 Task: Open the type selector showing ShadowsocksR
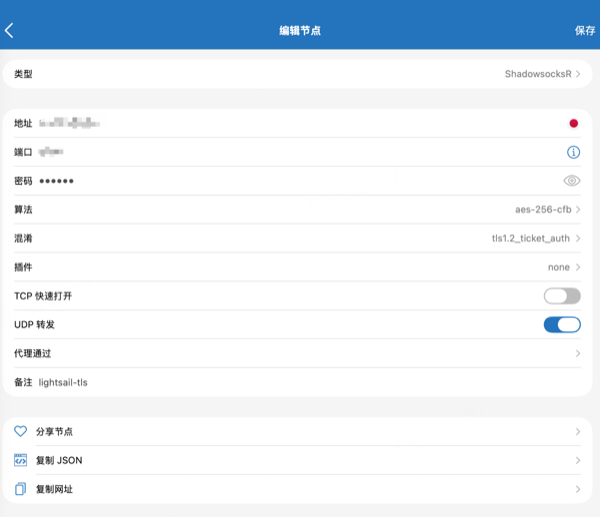click(x=542, y=74)
